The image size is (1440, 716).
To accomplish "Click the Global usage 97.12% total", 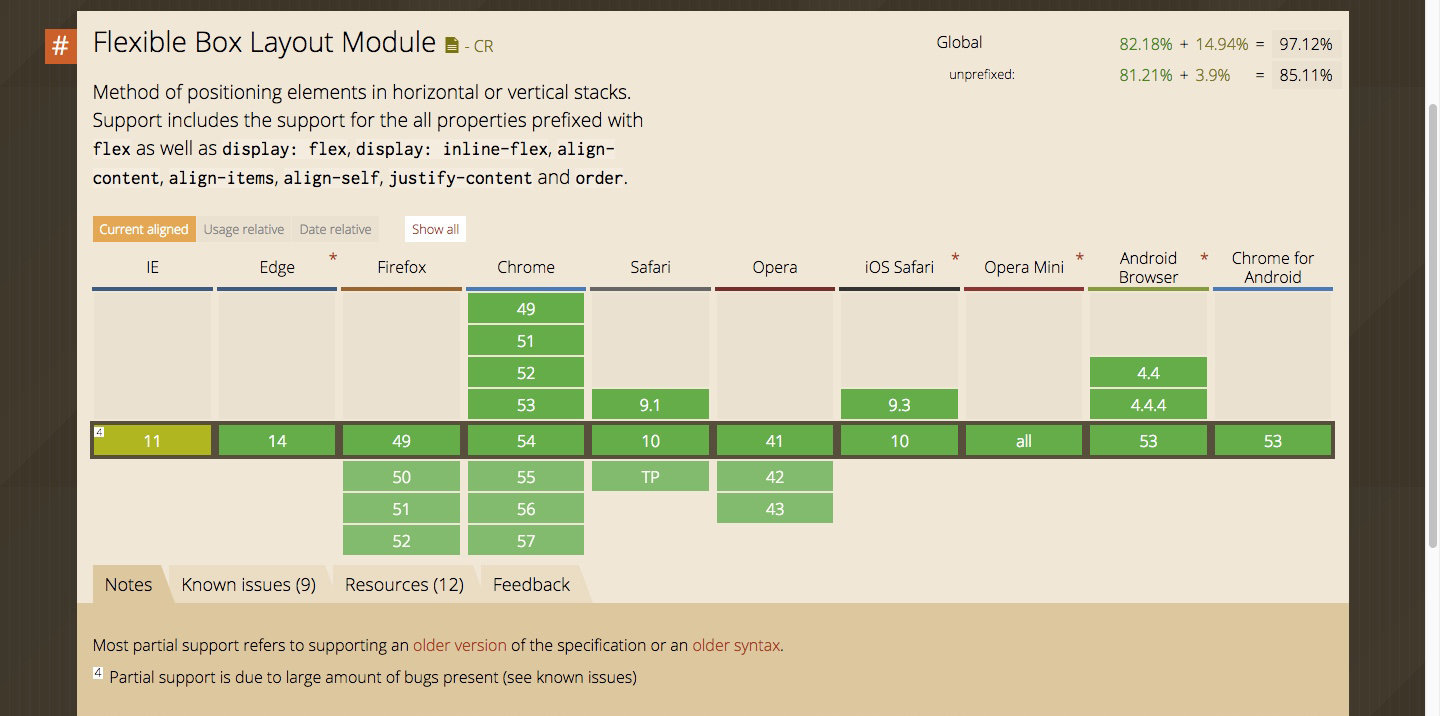I will (1306, 43).
